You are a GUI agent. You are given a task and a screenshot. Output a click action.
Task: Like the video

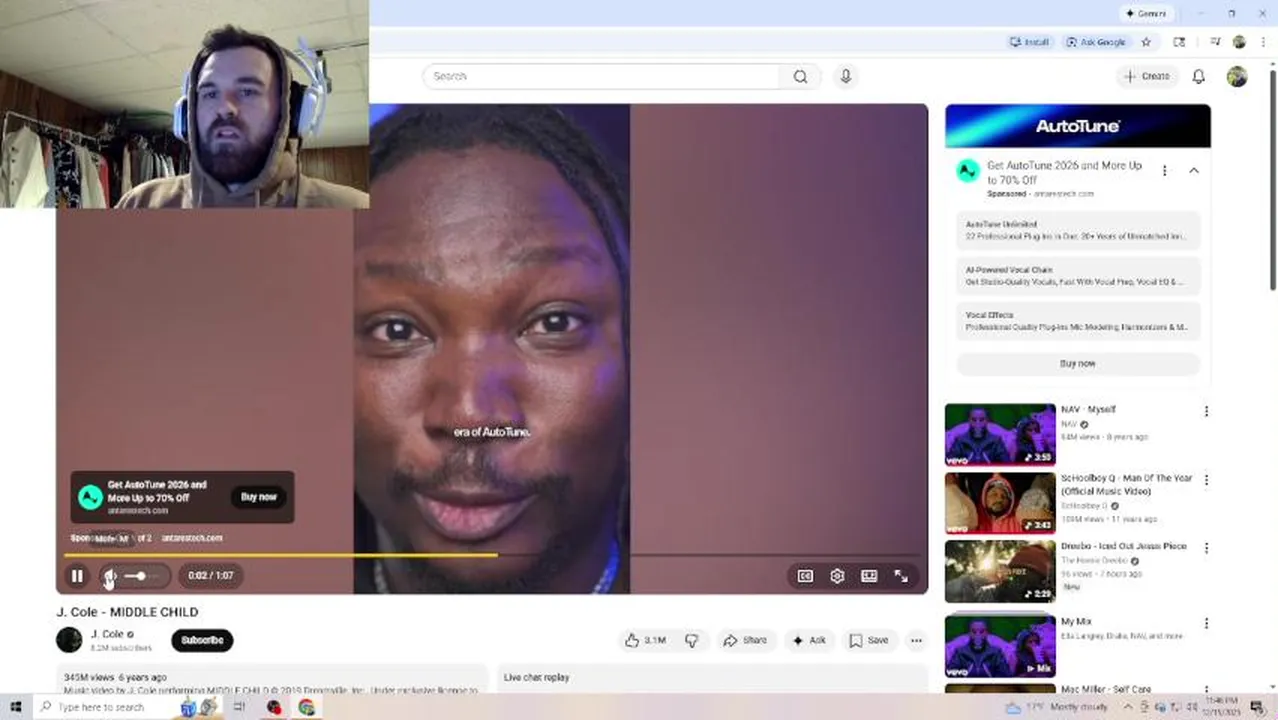(x=645, y=640)
